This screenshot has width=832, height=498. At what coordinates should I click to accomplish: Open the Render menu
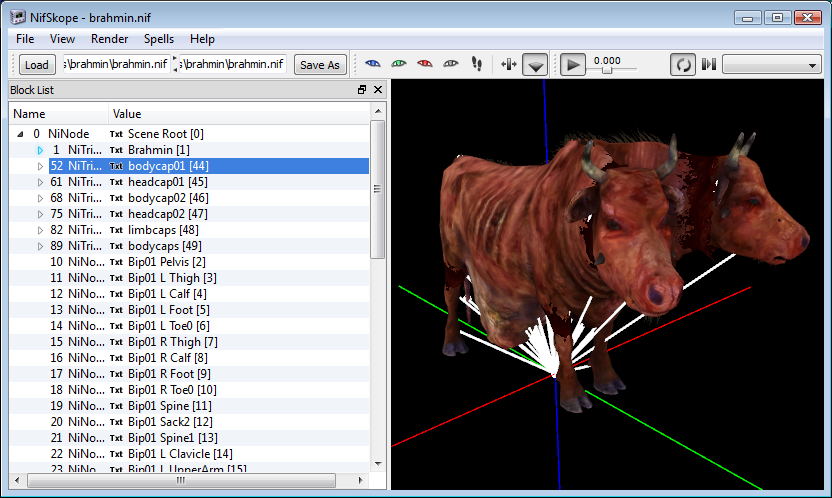point(109,39)
